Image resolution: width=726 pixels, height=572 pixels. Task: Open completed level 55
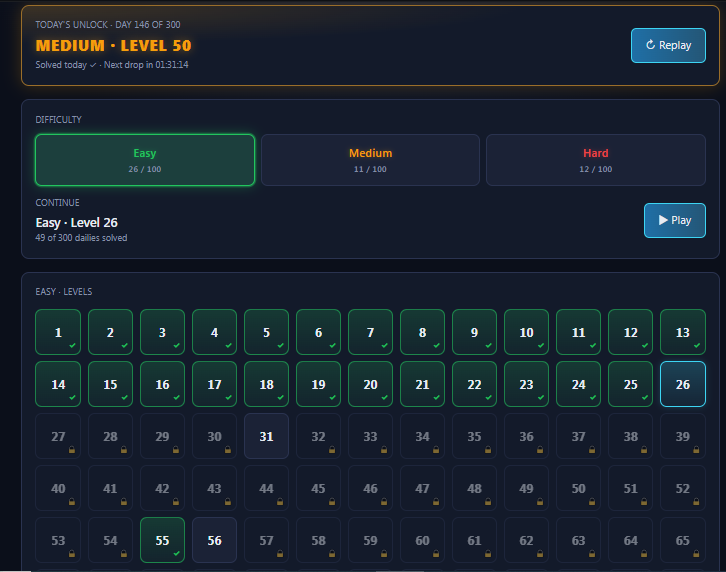[x=163, y=540]
